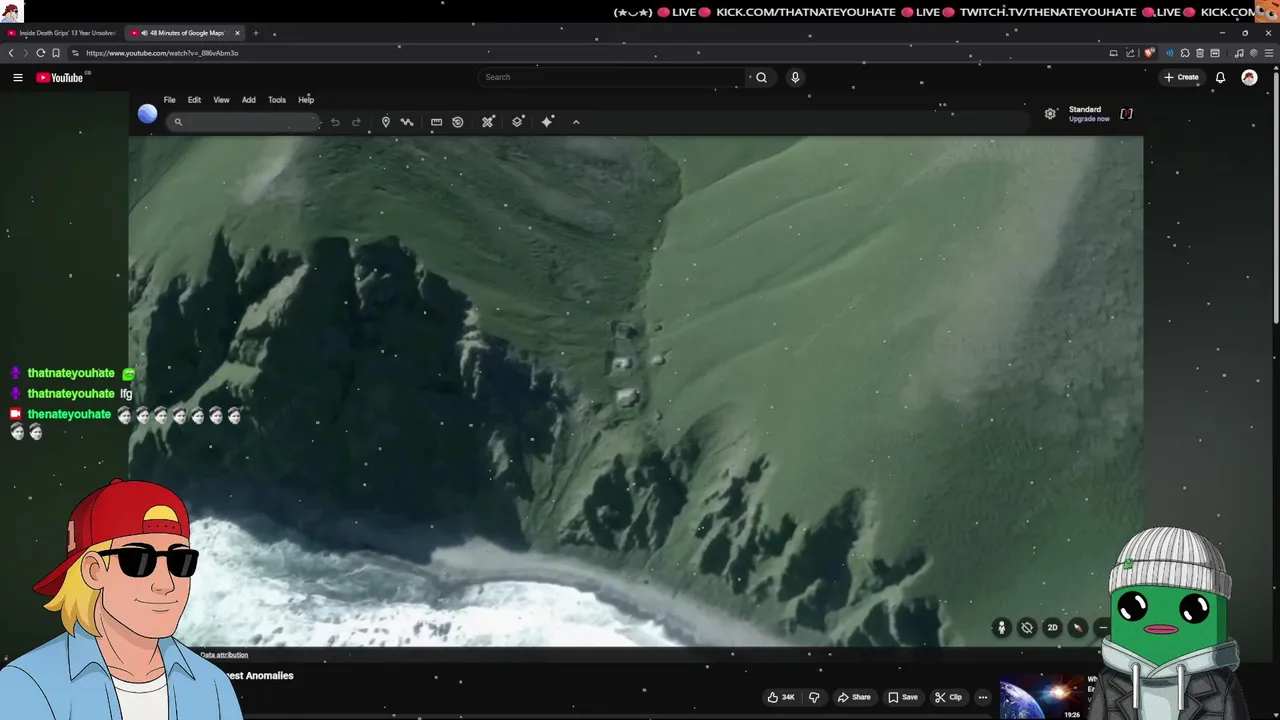Save the video to a playlist
Image resolution: width=1280 pixels, height=720 pixels.
click(903, 697)
